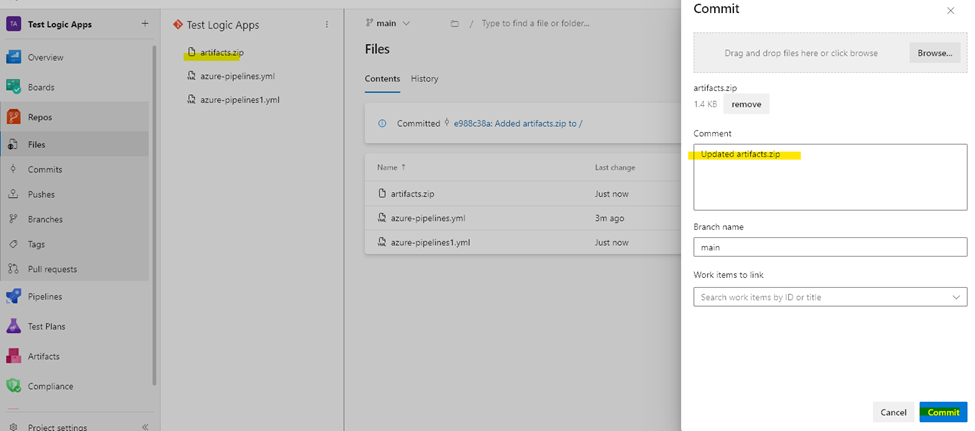Open the Pull requests icon
This screenshot has height=431, width=975.
13,269
